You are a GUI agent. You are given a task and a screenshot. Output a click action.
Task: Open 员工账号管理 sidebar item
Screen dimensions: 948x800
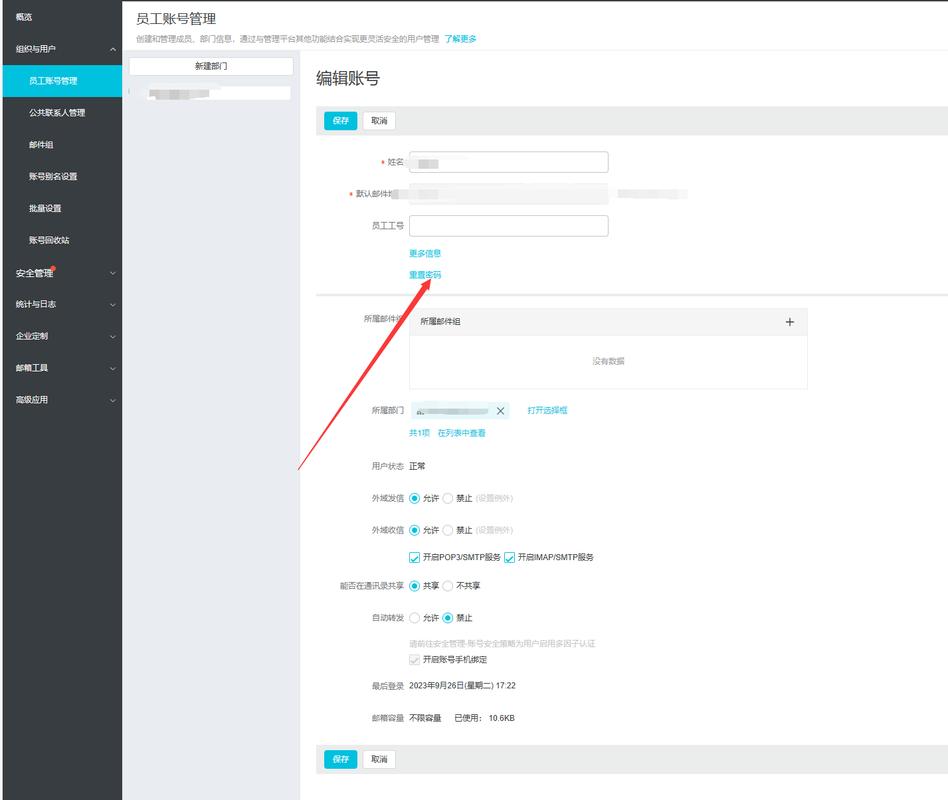coord(62,81)
